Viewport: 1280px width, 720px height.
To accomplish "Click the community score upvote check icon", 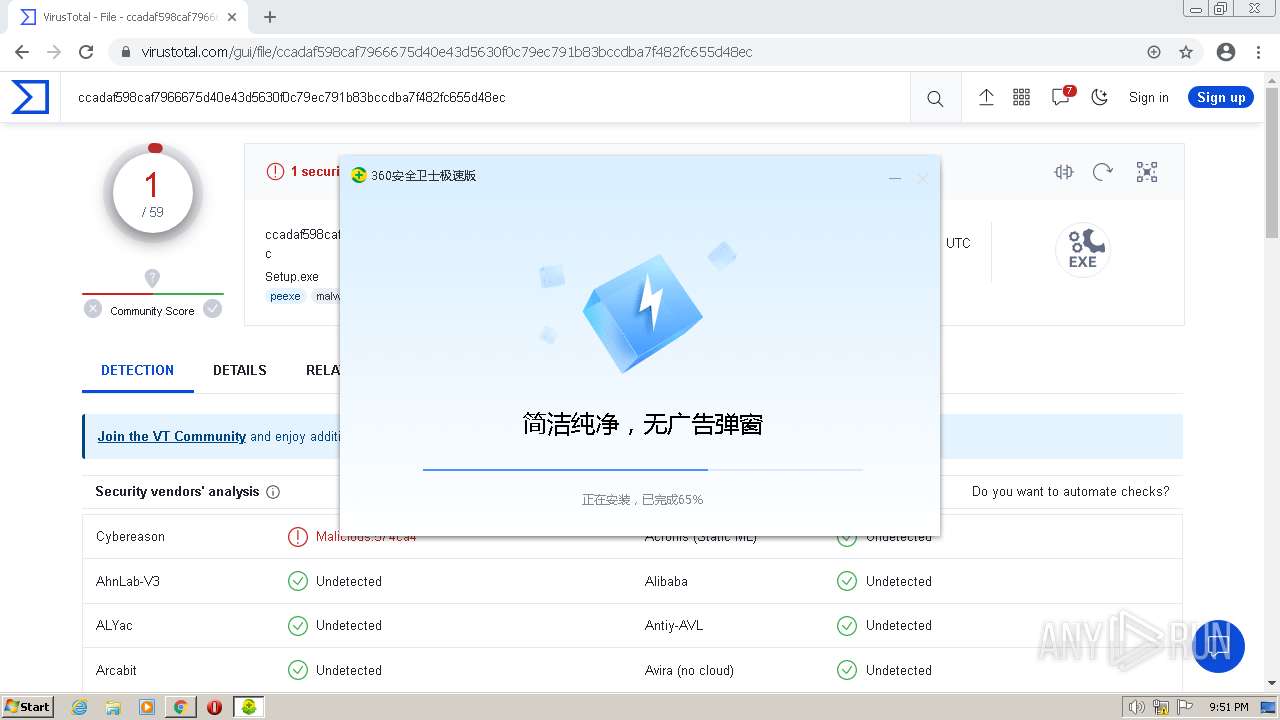I will tap(212, 309).
